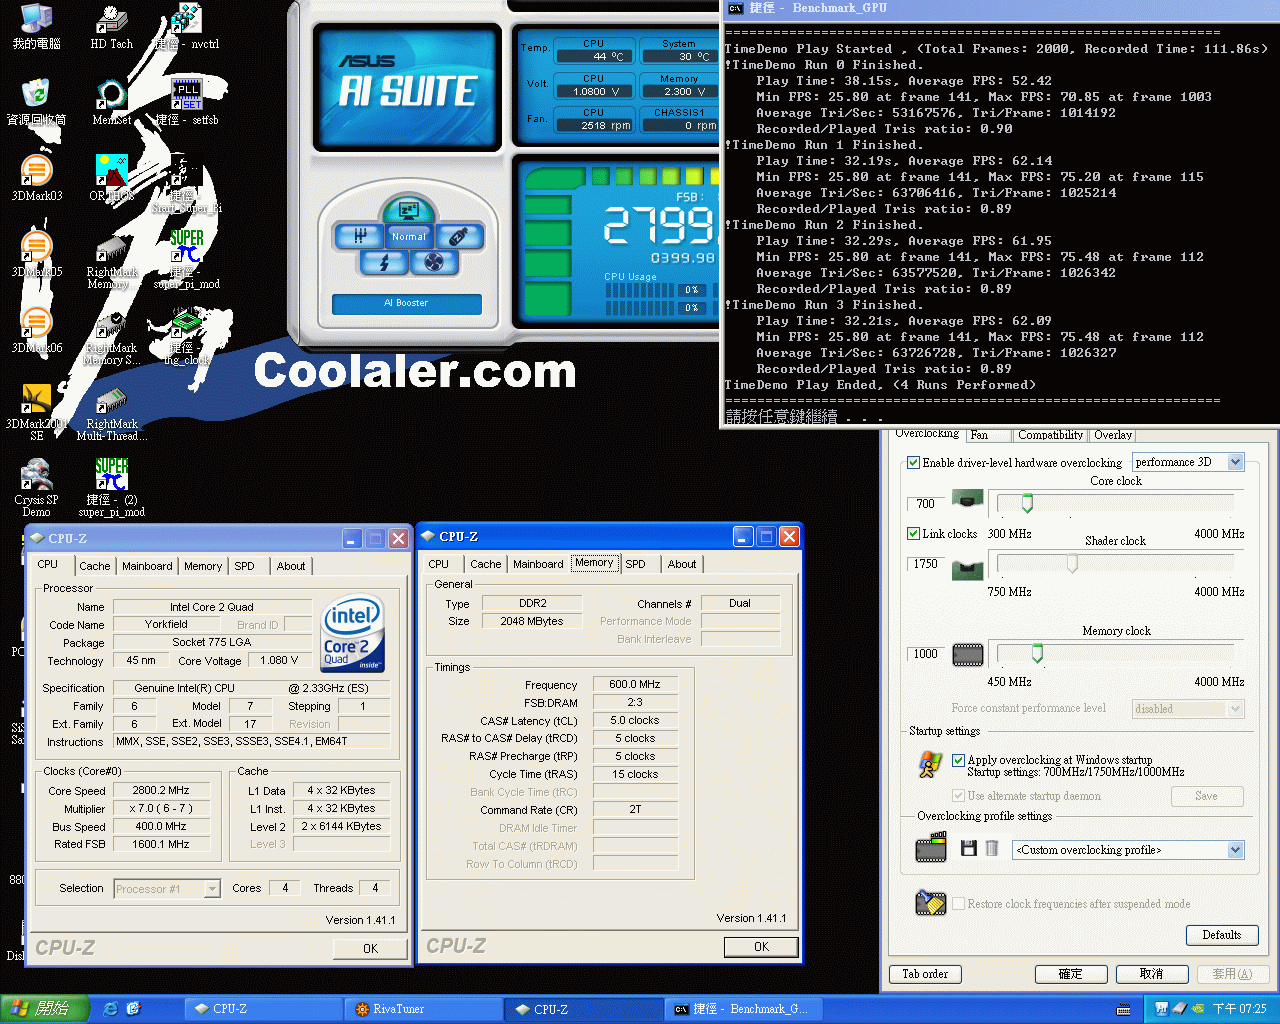Click the shader clock value field showing 1750
The height and width of the screenshot is (1024, 1280).
click(925, 564)
